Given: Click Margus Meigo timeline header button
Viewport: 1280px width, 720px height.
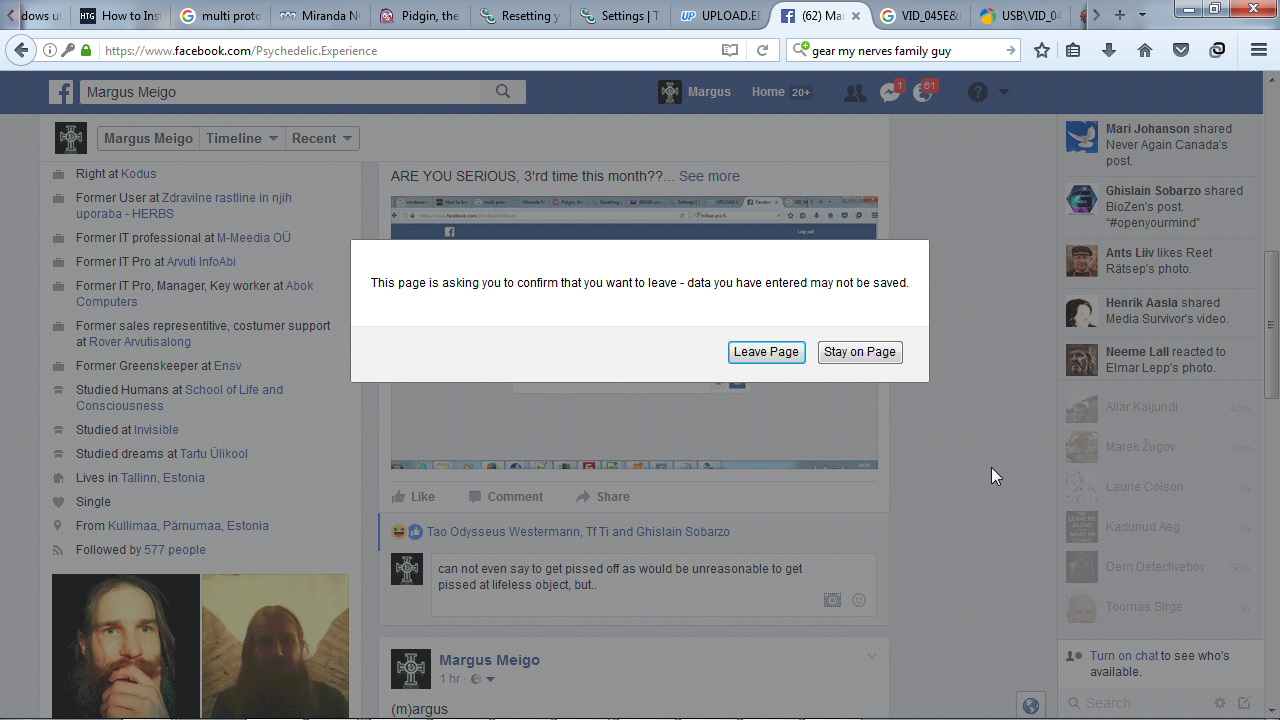Looking at the screenshot, I should (x=148, y=139).
